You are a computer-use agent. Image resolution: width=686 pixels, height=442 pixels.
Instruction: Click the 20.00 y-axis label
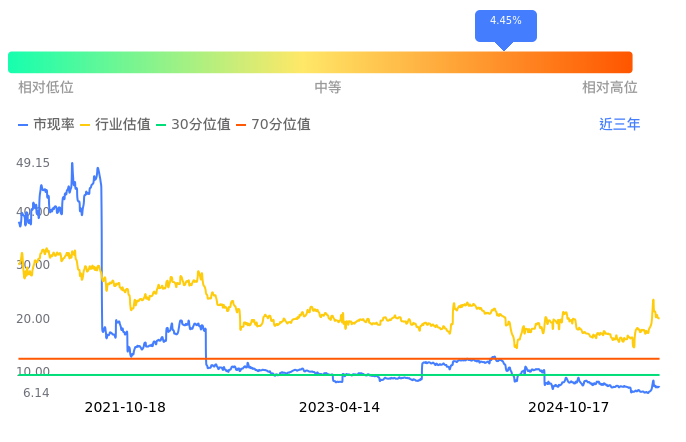pyautogui.click(x=33, y=319)
